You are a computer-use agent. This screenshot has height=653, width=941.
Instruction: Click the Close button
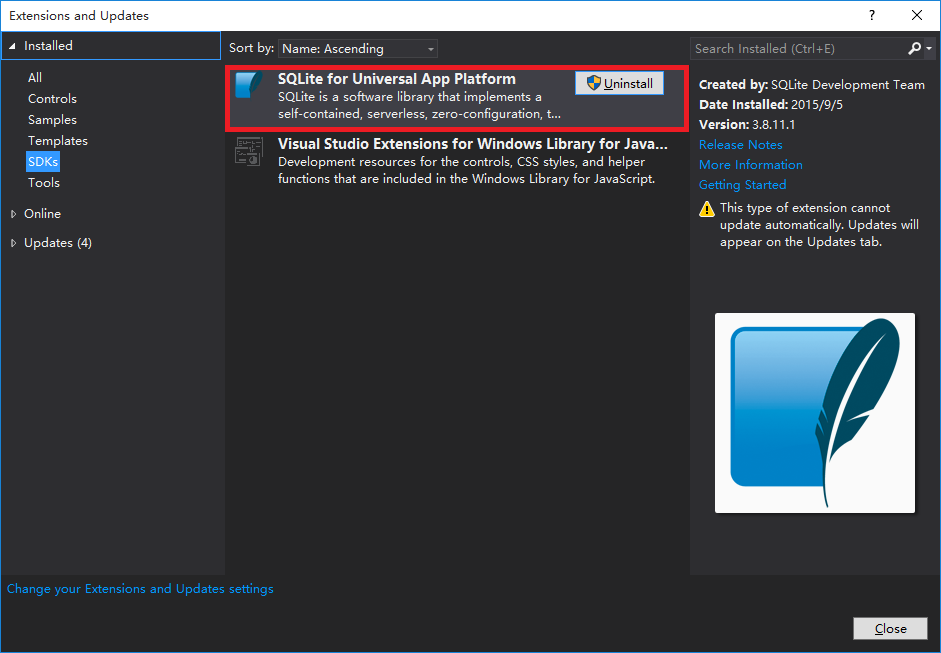890,628
